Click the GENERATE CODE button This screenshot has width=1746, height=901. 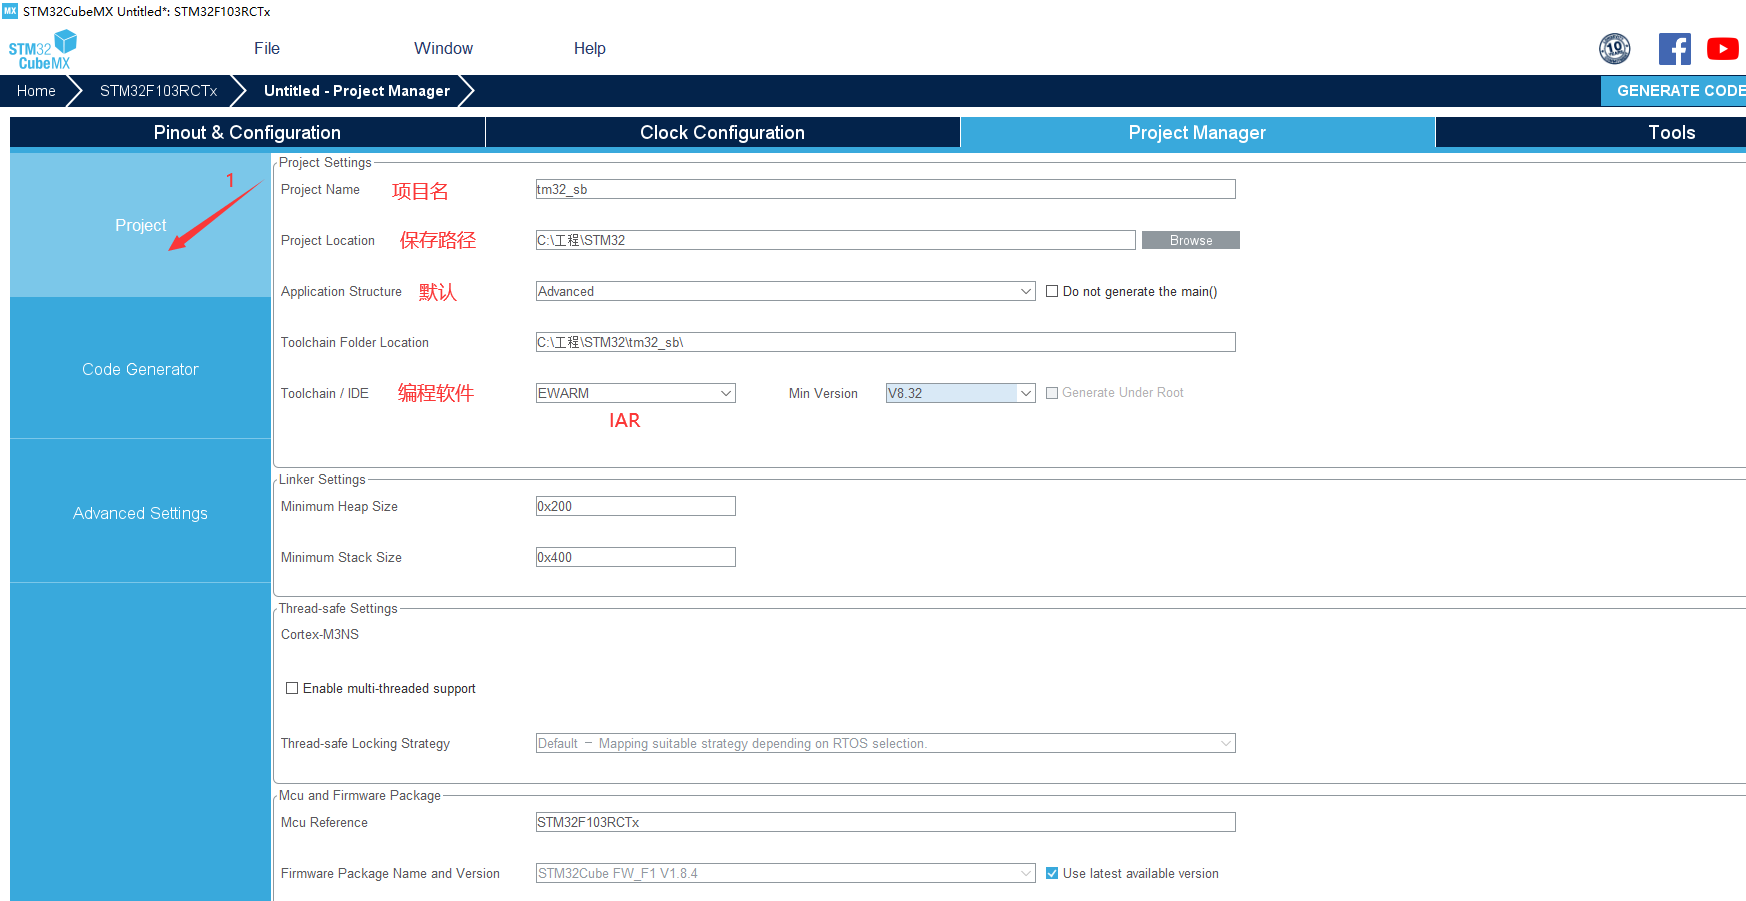click(1674, 90)
